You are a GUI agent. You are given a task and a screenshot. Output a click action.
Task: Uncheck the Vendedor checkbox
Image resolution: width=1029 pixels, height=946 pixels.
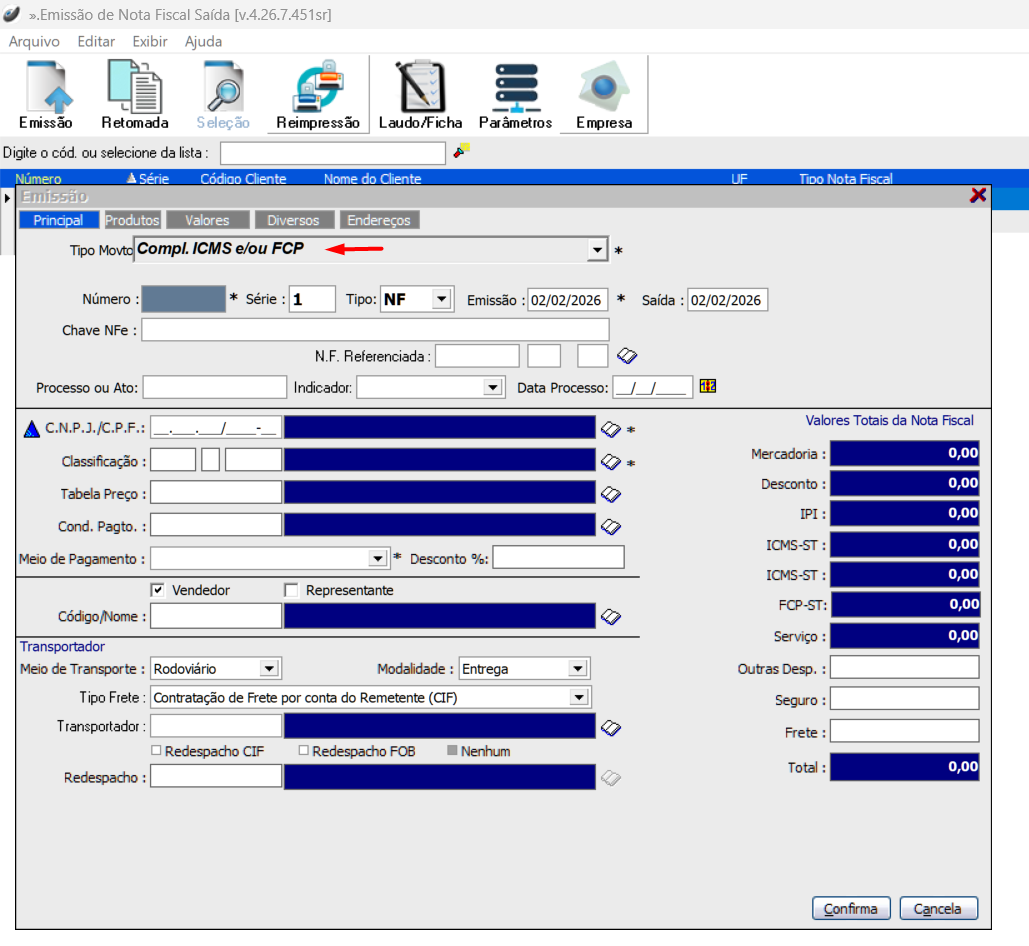(x=157, y=590)
